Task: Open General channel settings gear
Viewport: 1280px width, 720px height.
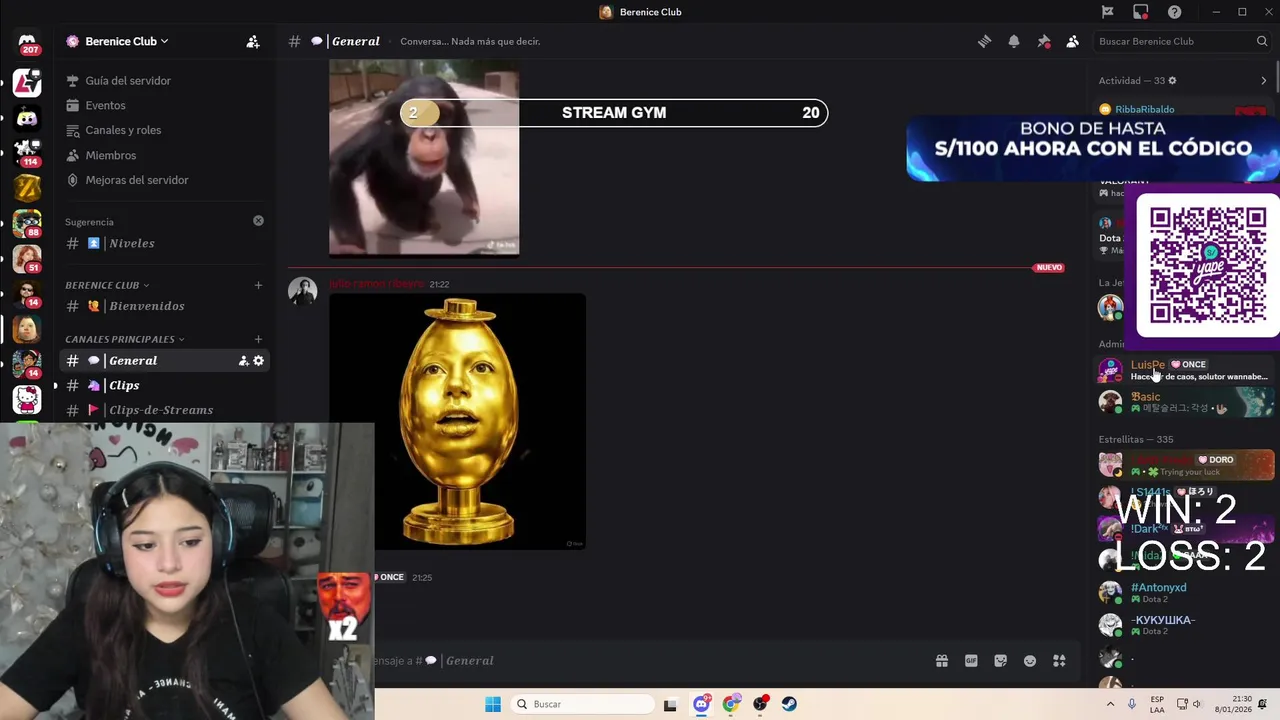Action: [258, 361]
